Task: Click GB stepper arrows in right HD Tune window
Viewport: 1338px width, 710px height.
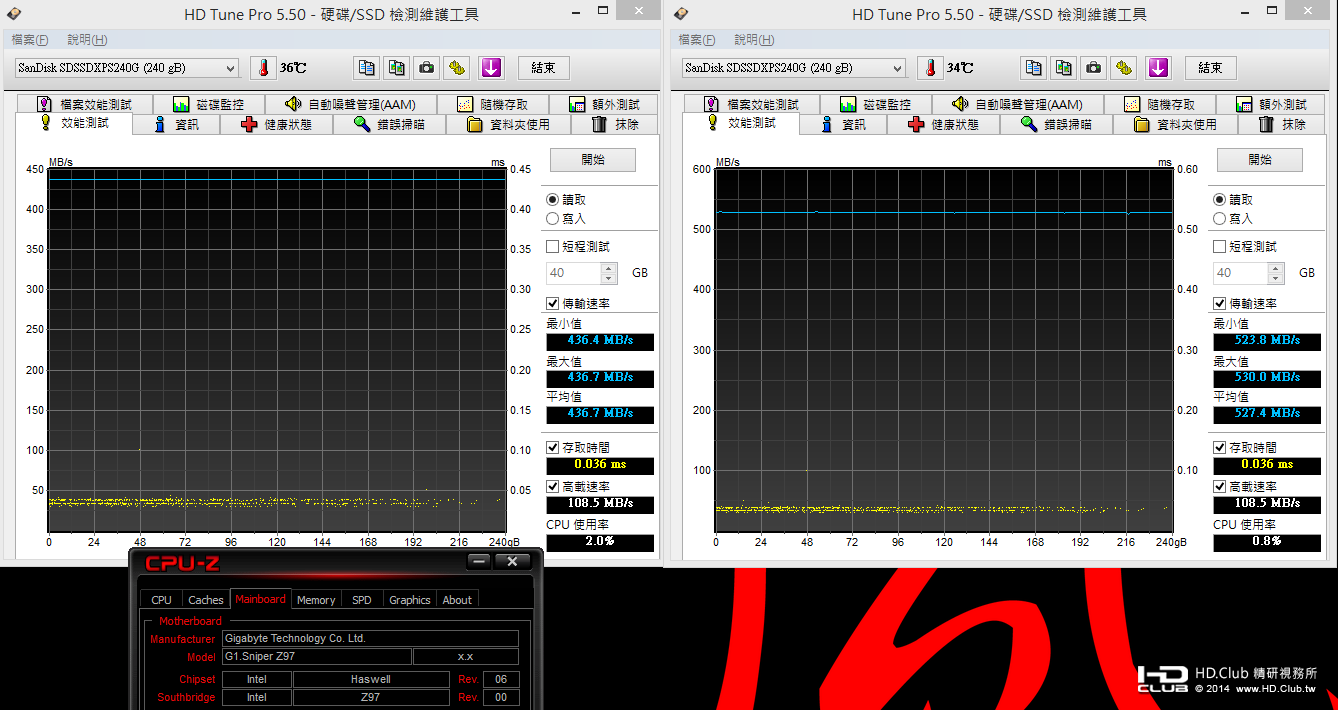Action: tap(1276, 273)
